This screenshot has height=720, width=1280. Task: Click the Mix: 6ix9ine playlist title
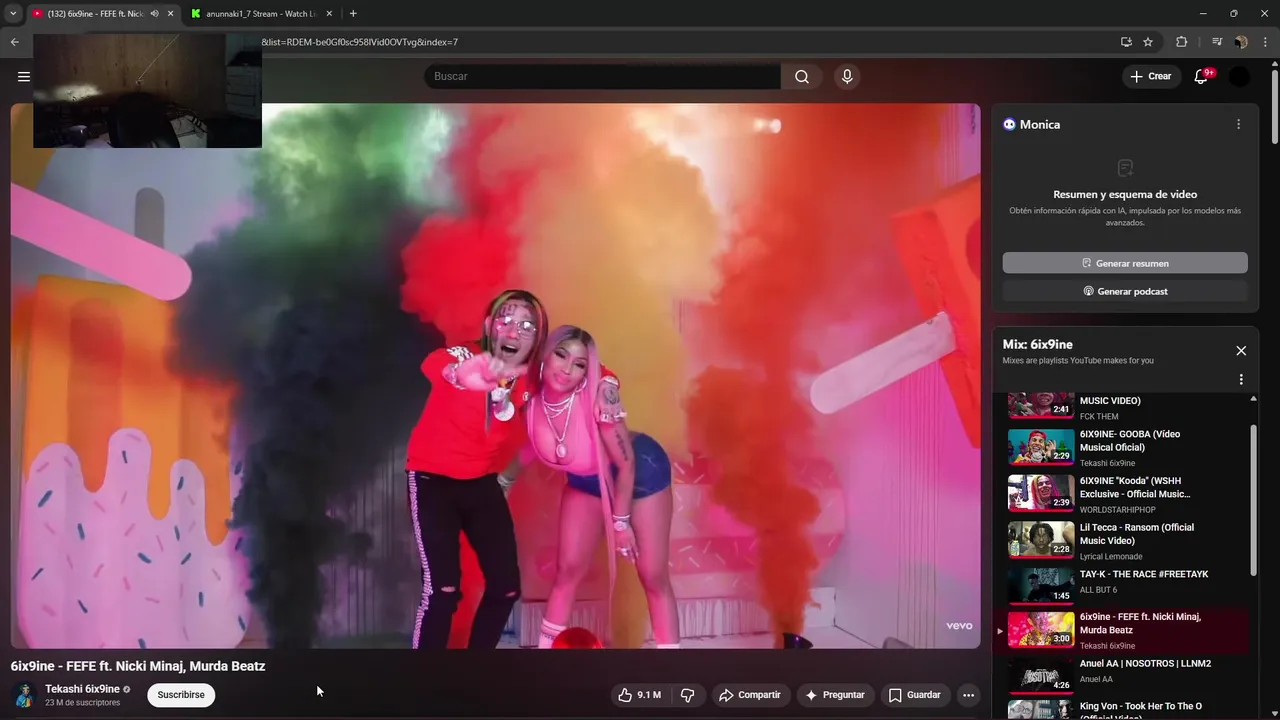[1038, 344]
